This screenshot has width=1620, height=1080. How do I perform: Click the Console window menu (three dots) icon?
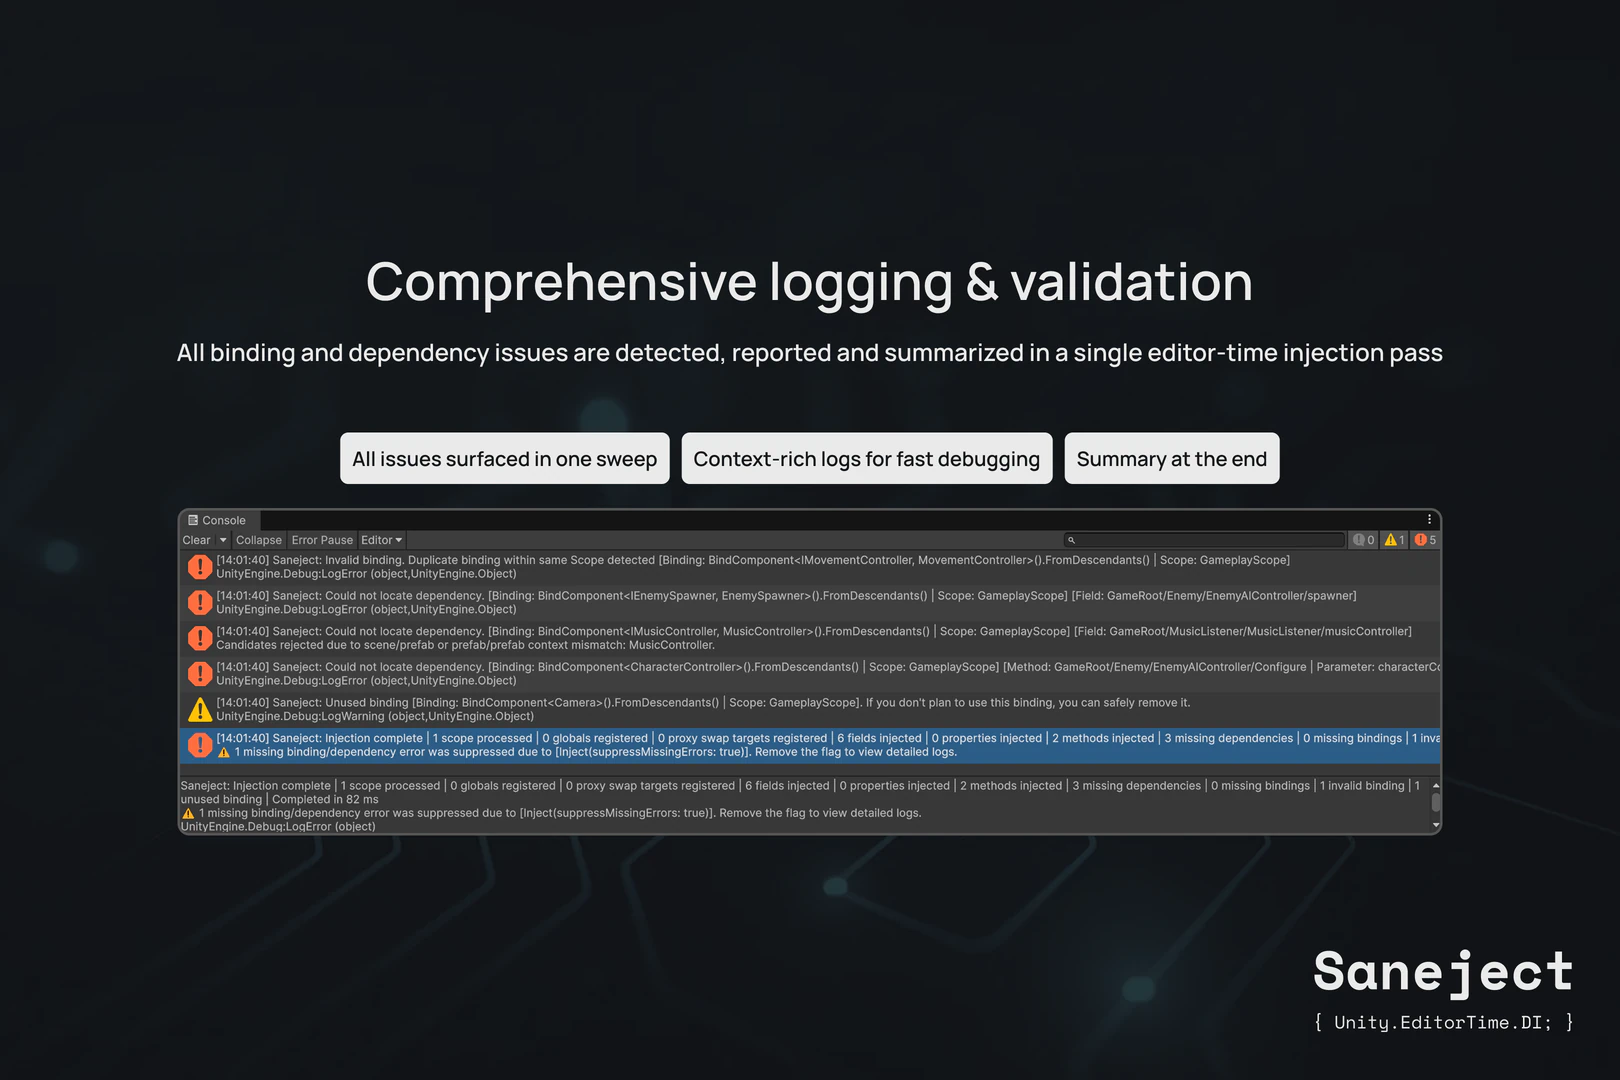[x=1428, y=519]
